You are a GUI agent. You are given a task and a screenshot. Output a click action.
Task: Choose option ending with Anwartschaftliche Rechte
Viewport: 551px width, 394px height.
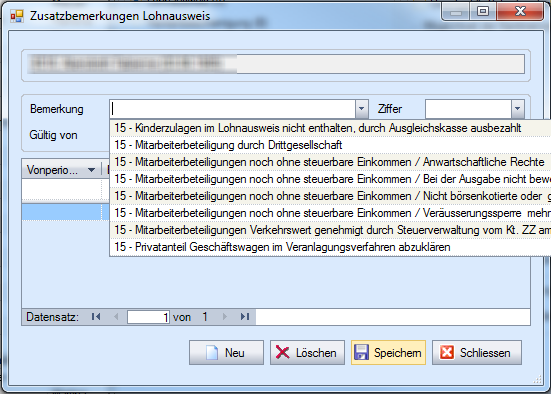pos(330,162)
